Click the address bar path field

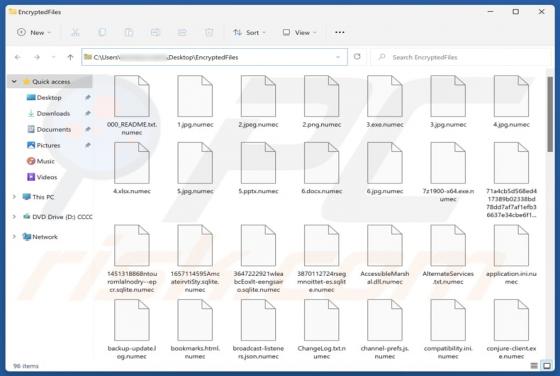(214, 57)
